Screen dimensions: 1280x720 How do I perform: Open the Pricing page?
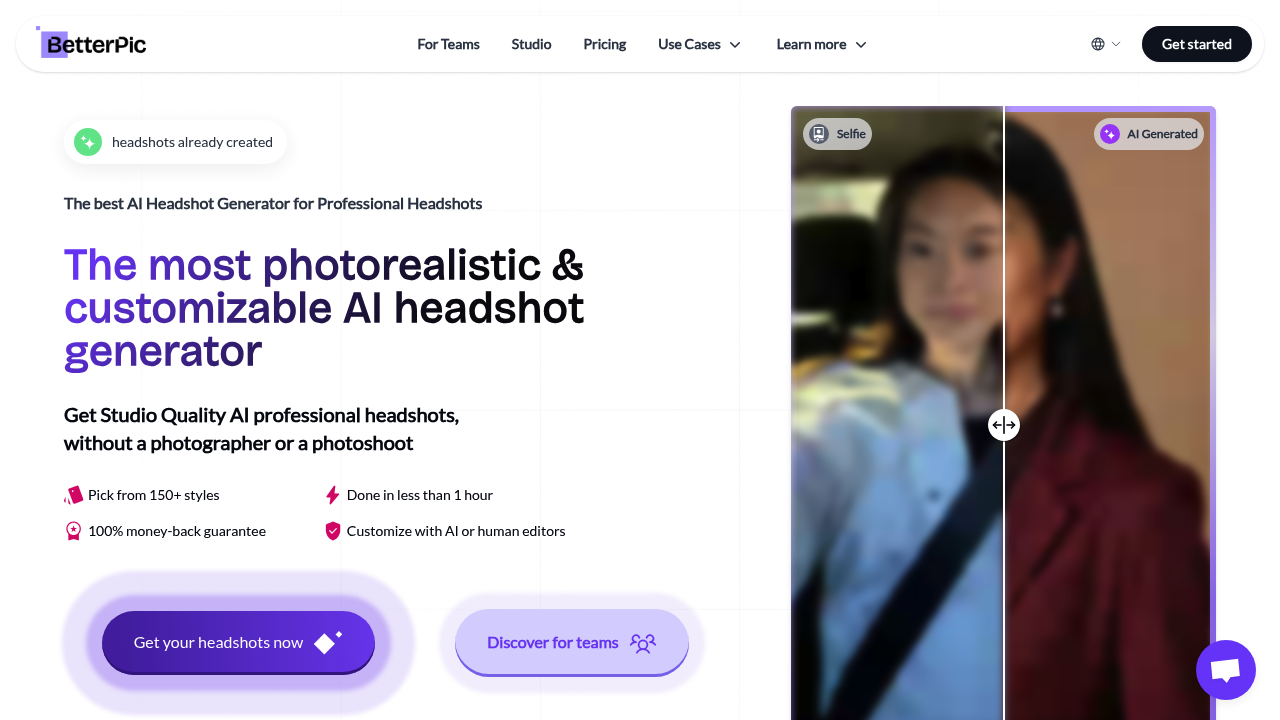(604, 44)
